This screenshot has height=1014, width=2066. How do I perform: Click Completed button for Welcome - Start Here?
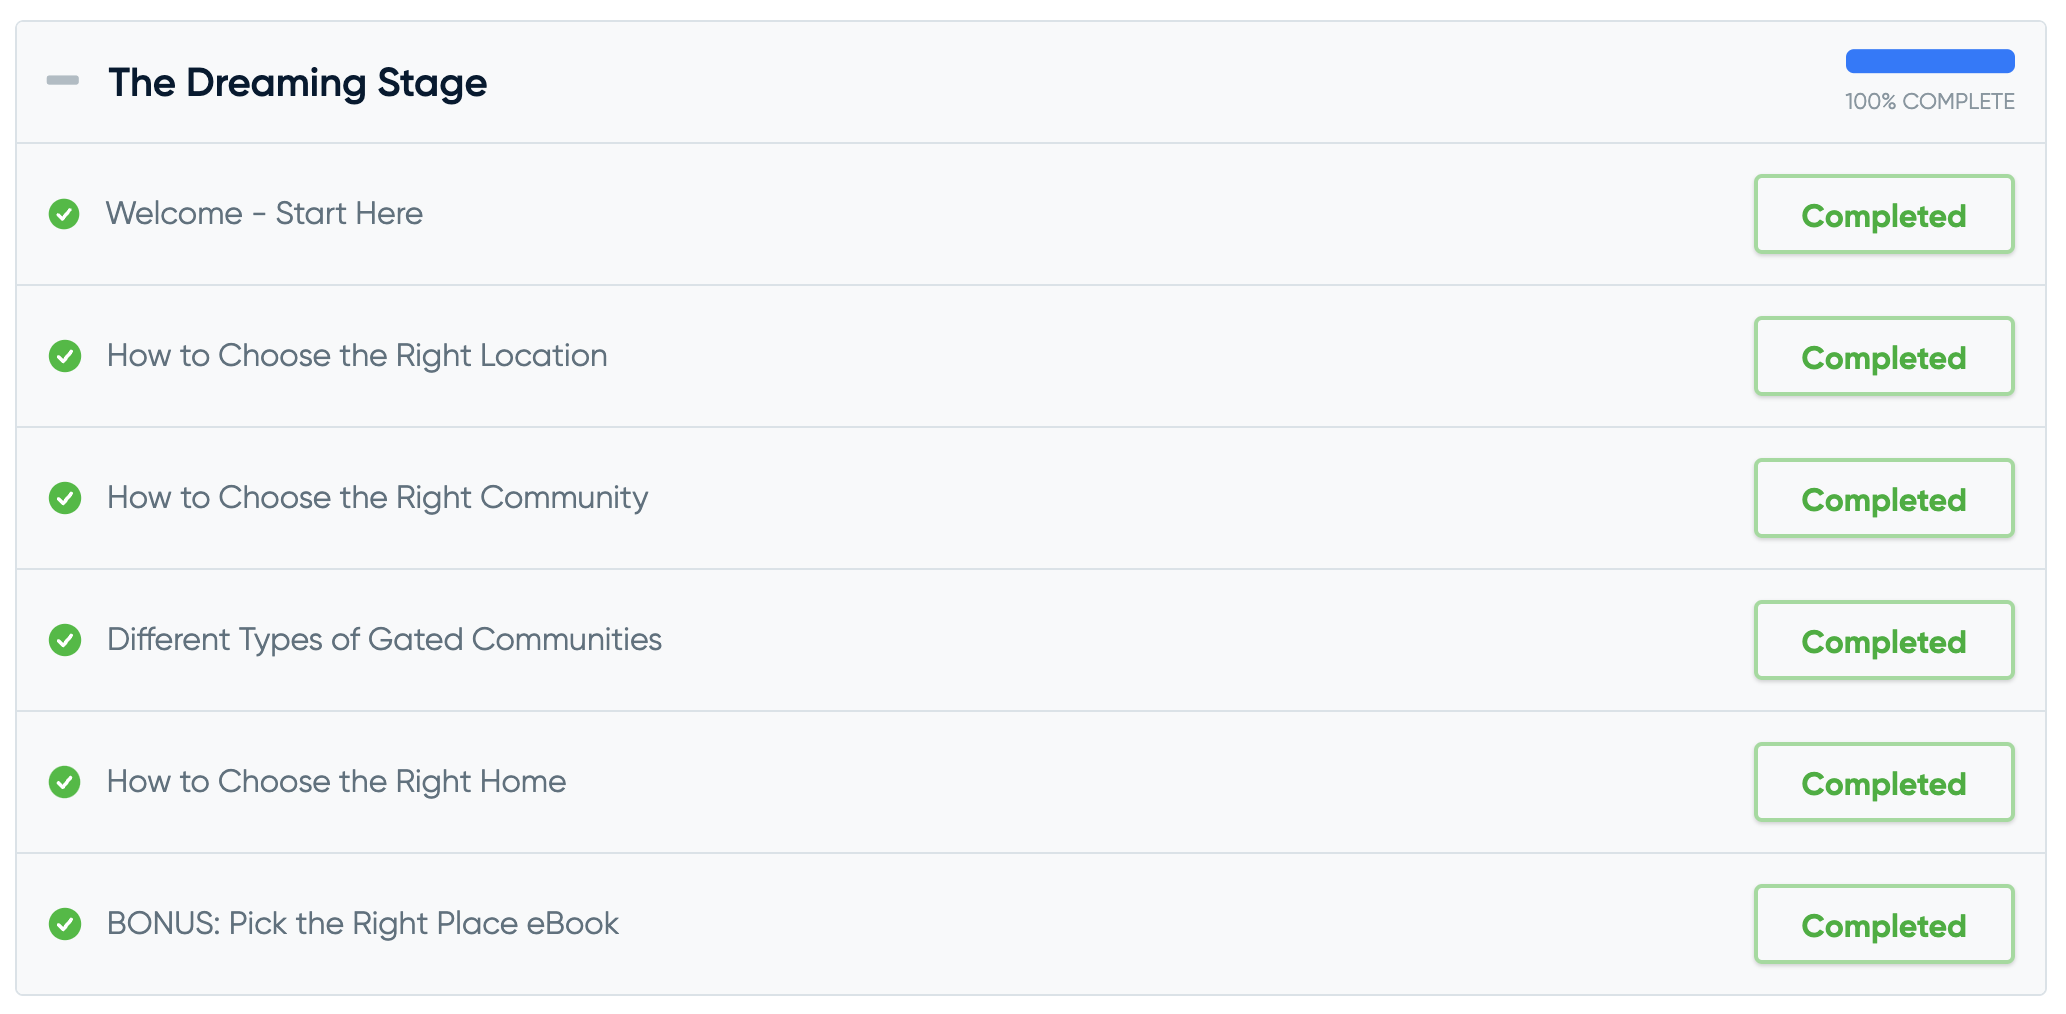click(1884, 214)
